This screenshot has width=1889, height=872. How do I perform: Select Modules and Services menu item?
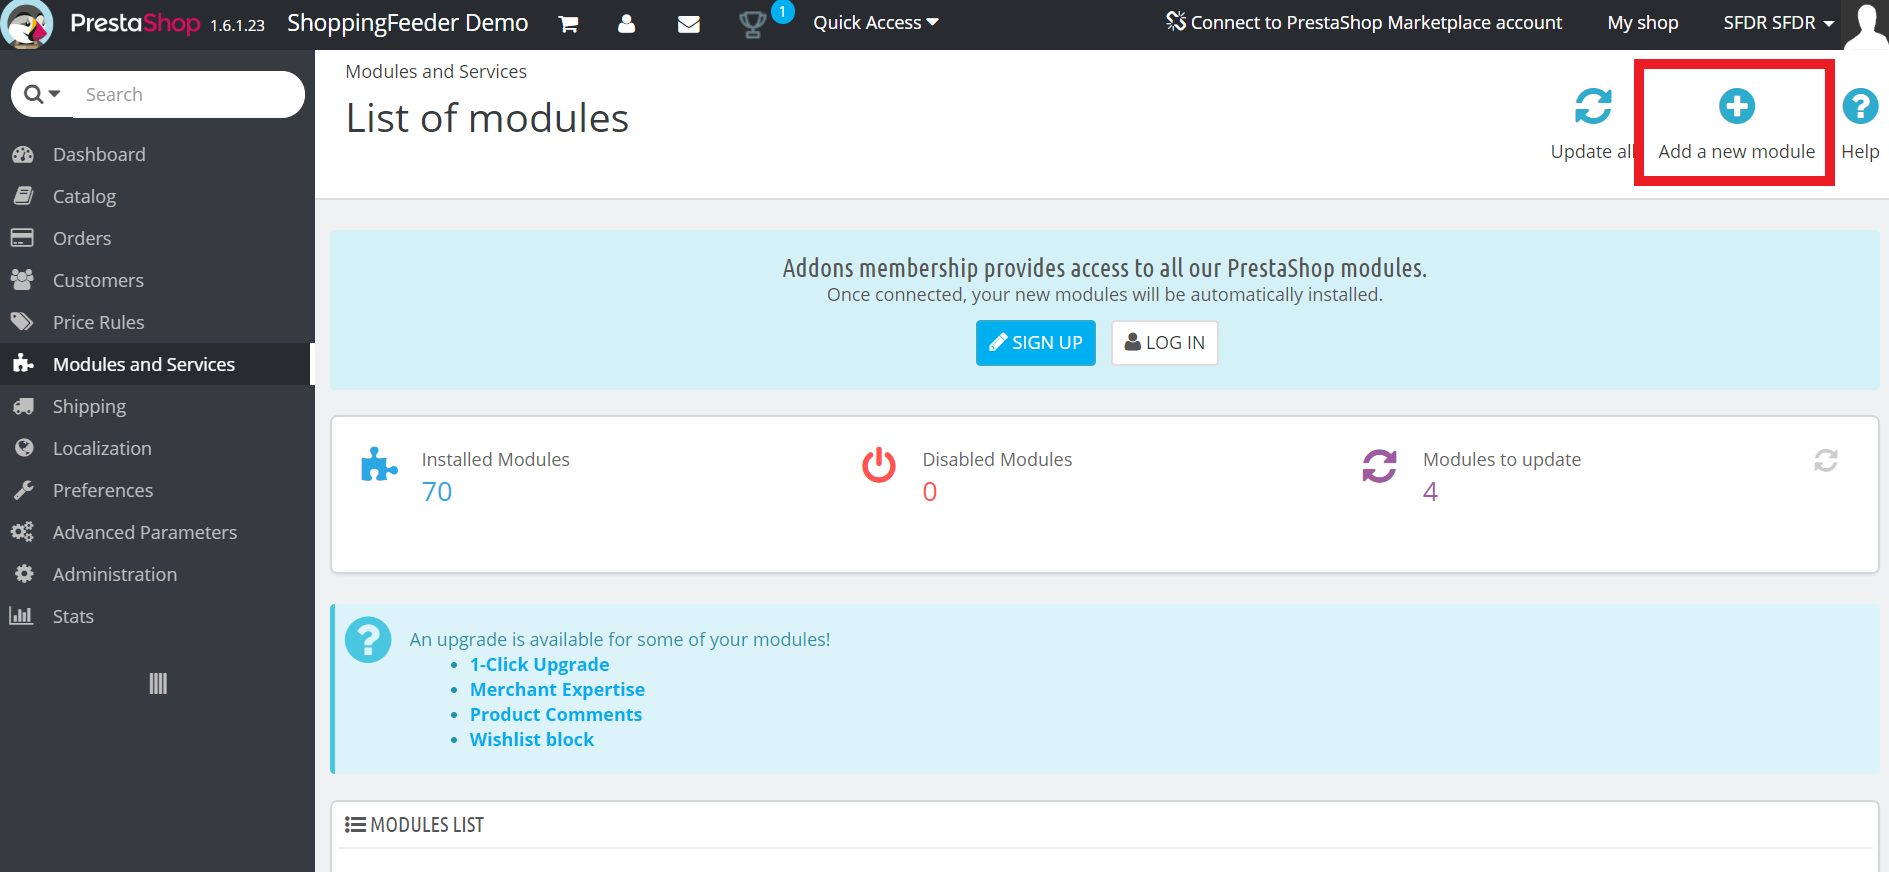(157, 364)
